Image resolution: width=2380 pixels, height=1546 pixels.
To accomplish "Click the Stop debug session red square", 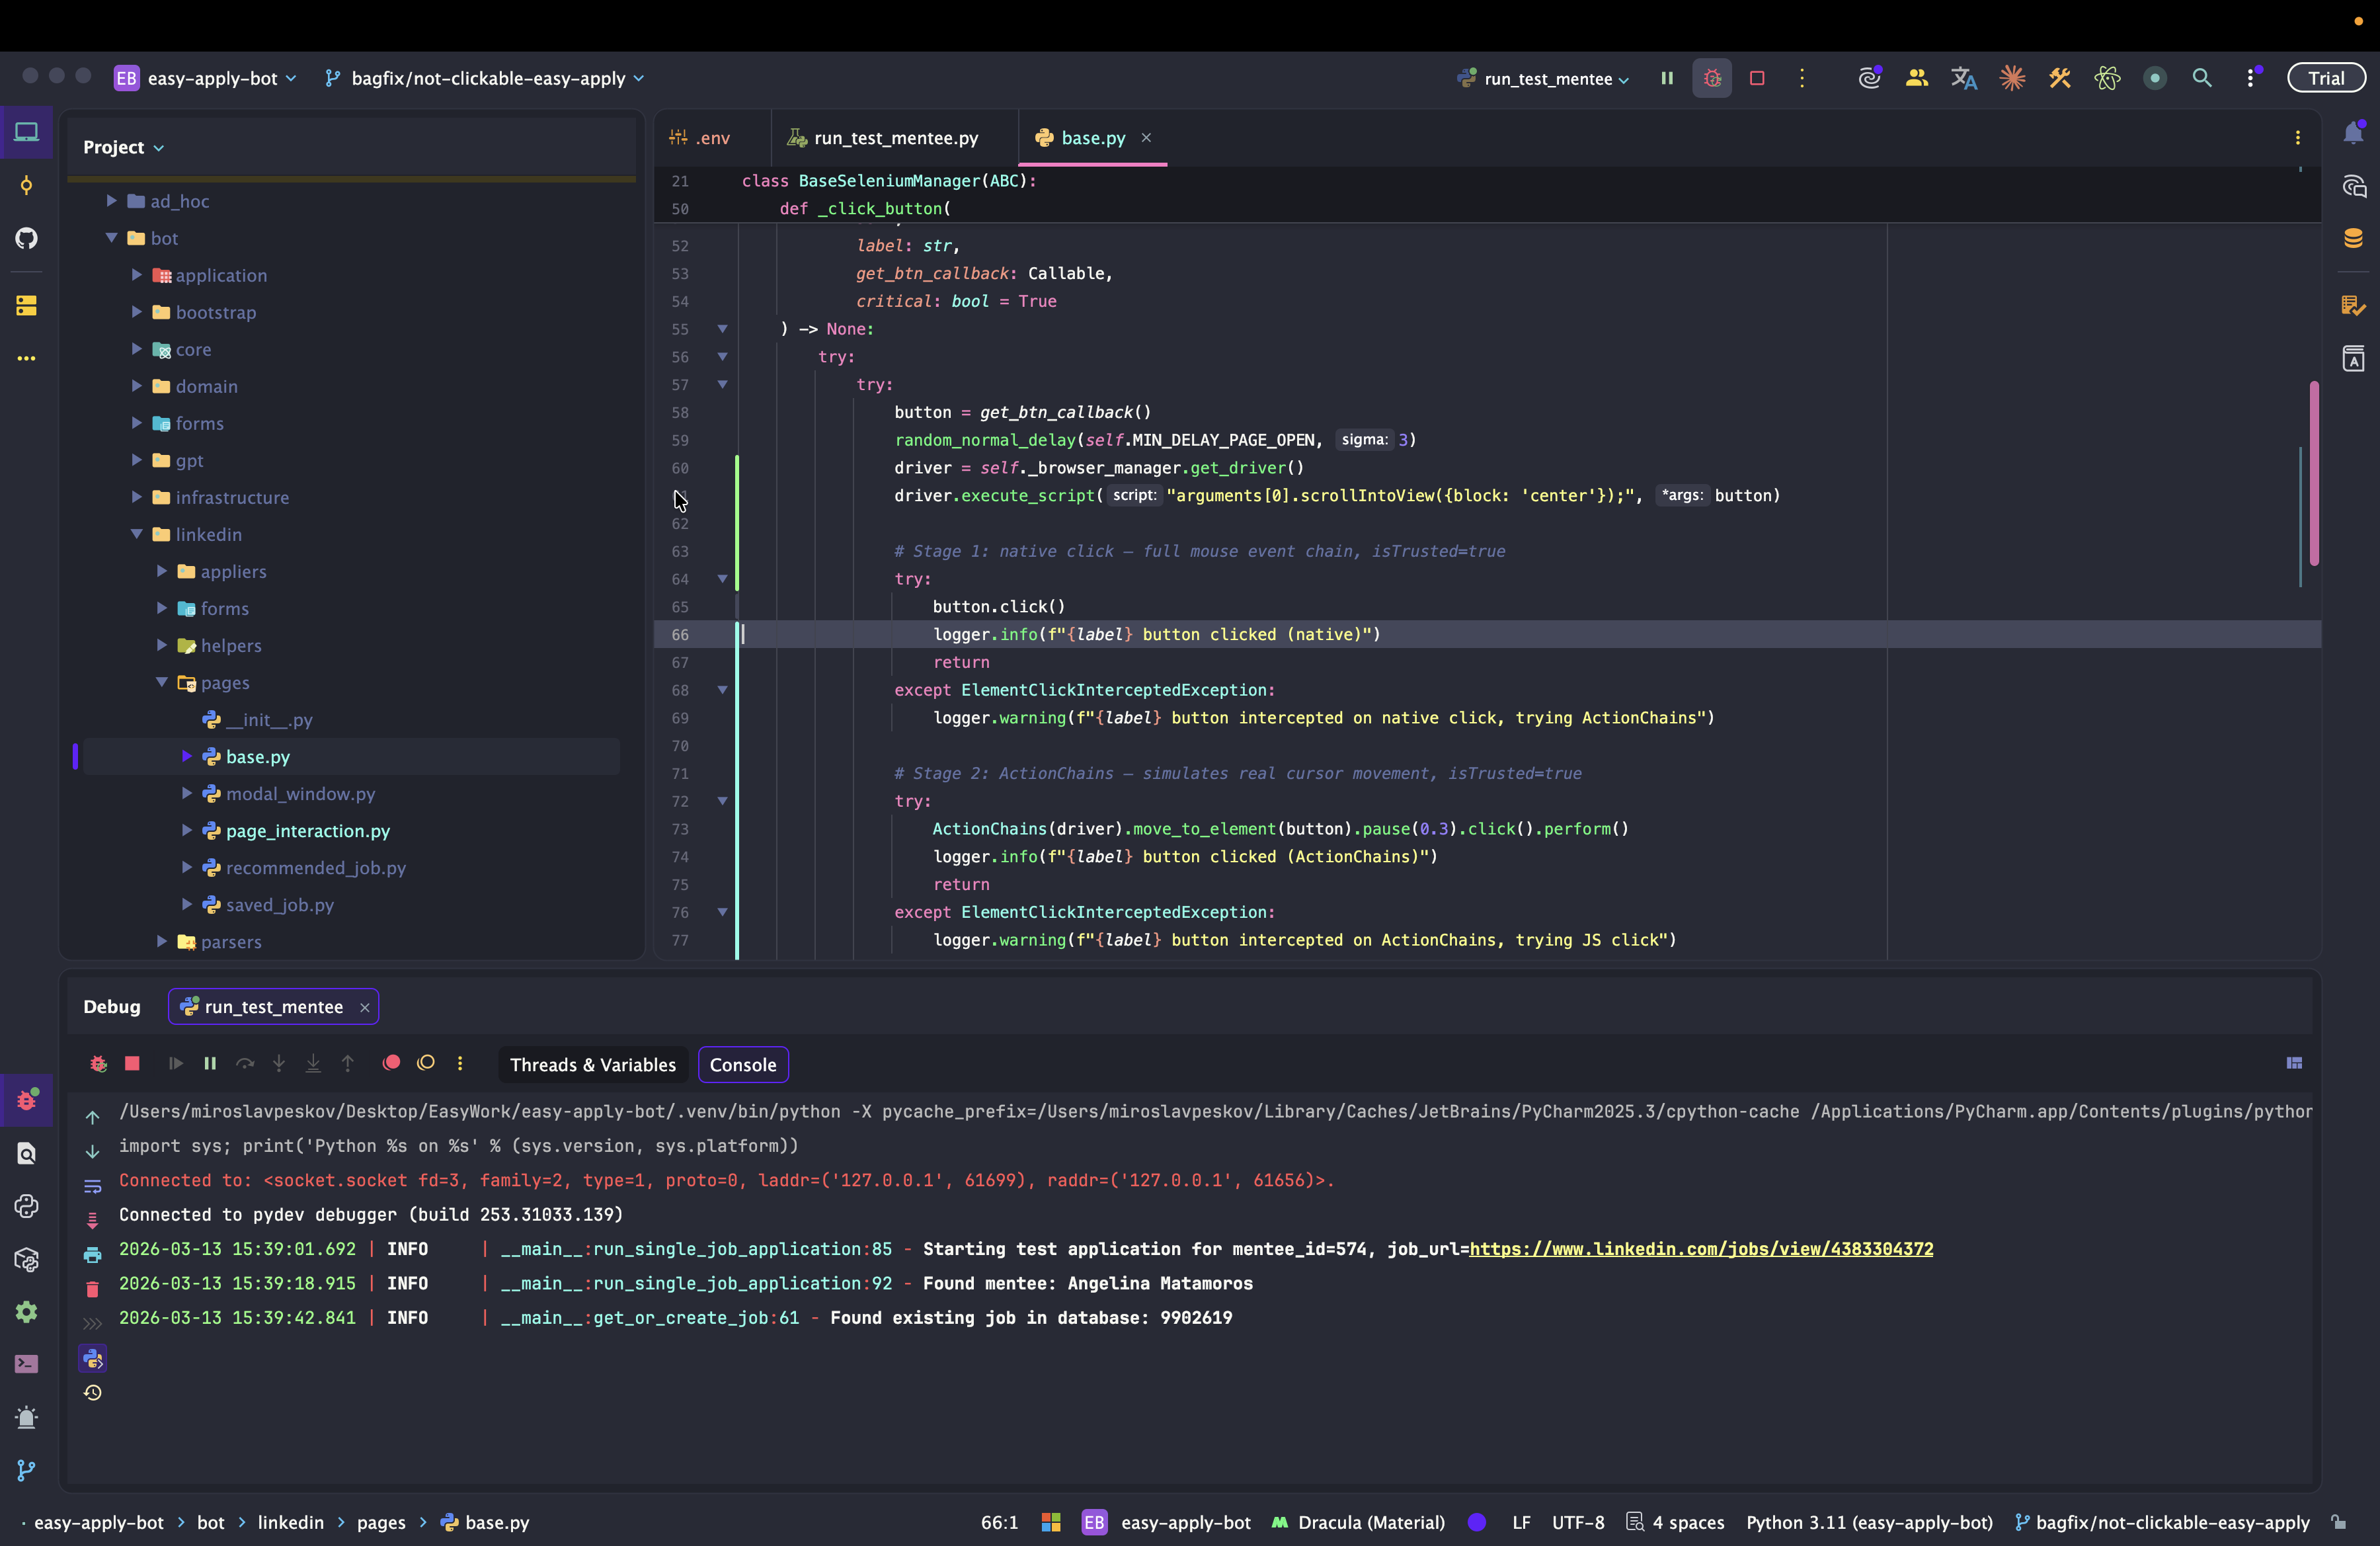I will [x=132, y=1064].
